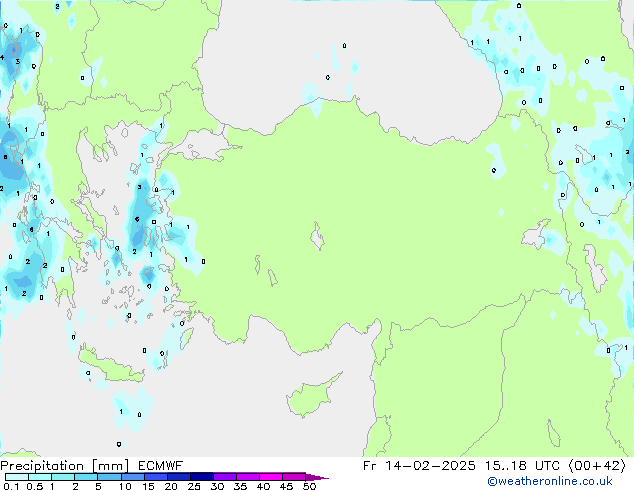Click the 20–25 mm dark blue swatch
634x490 pixels.
point(178,477)
